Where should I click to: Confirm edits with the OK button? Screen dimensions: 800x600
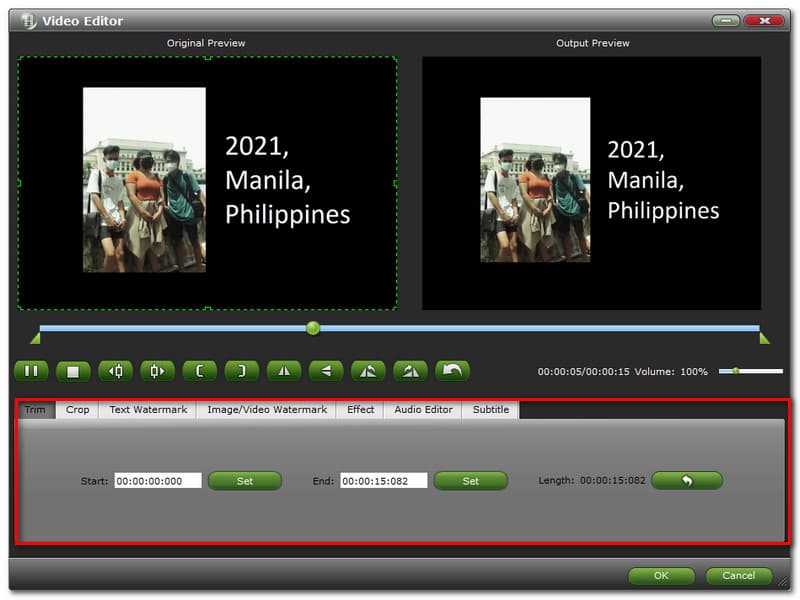[661, 576]
